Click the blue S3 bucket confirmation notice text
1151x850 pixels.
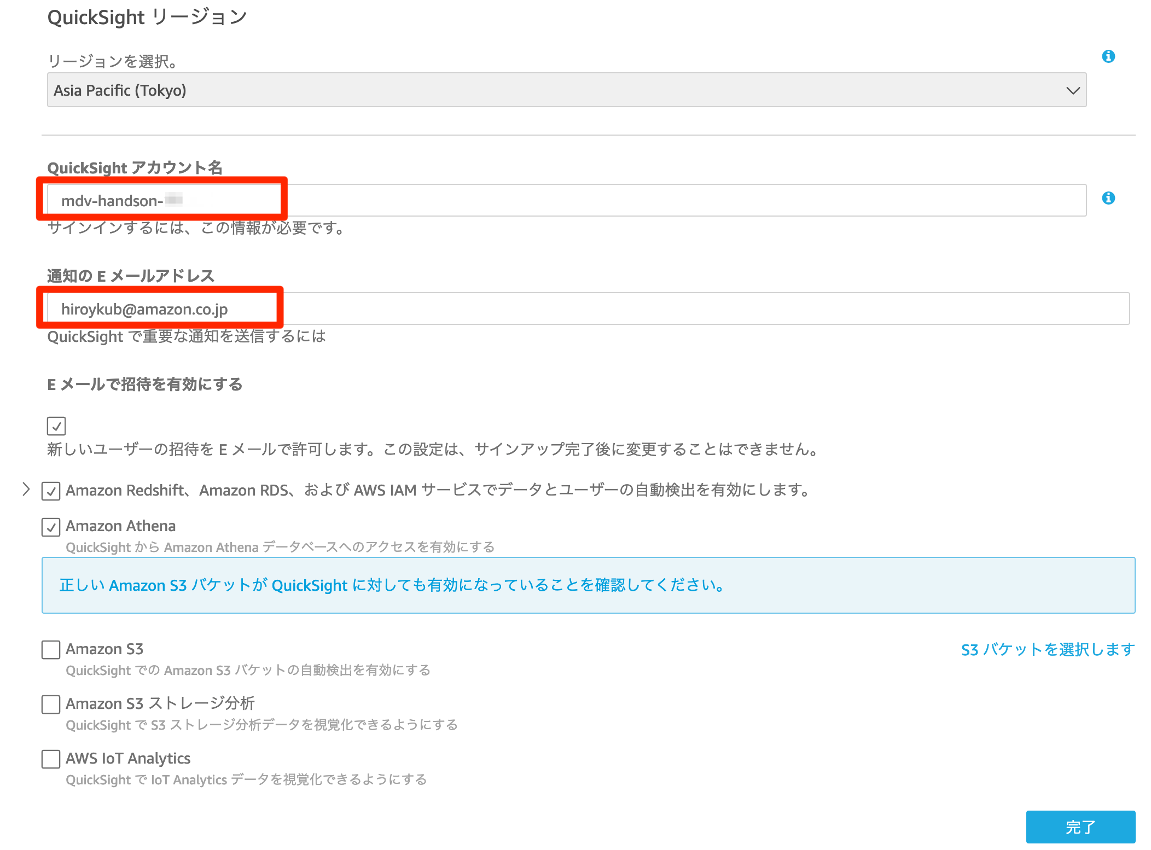coord(393,585)
